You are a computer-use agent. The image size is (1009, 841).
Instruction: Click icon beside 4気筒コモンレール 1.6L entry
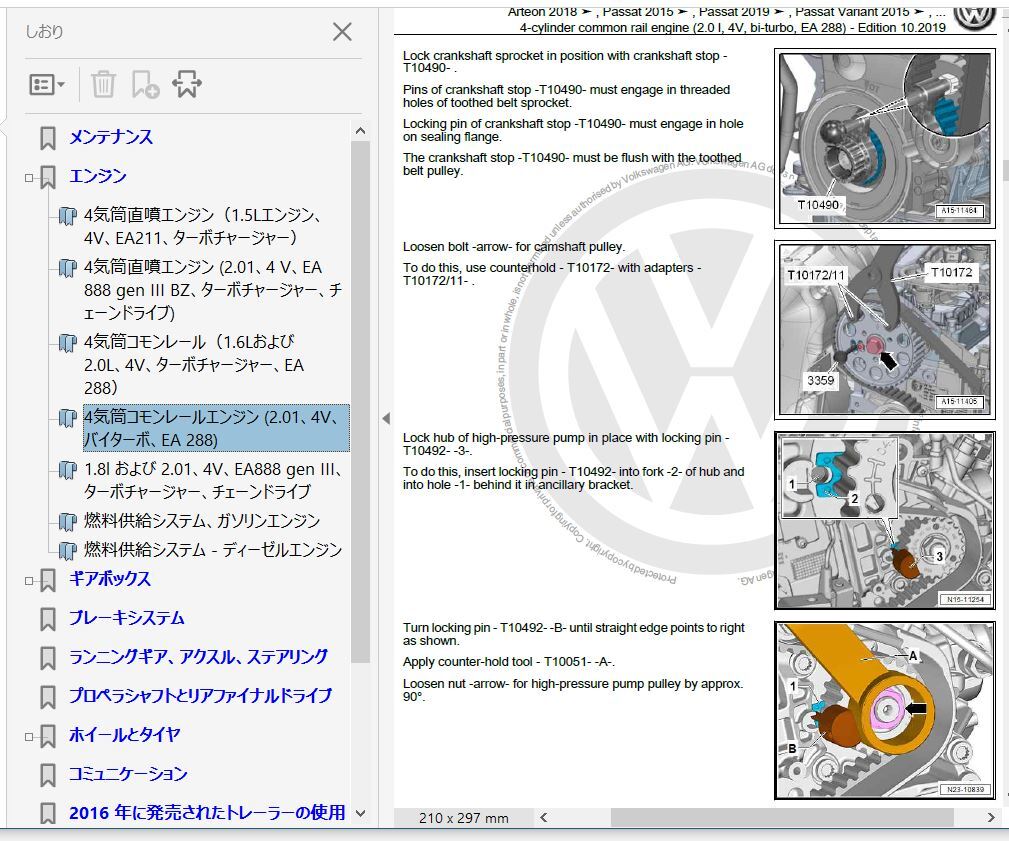pyautogui.click(x=67, y=343)
